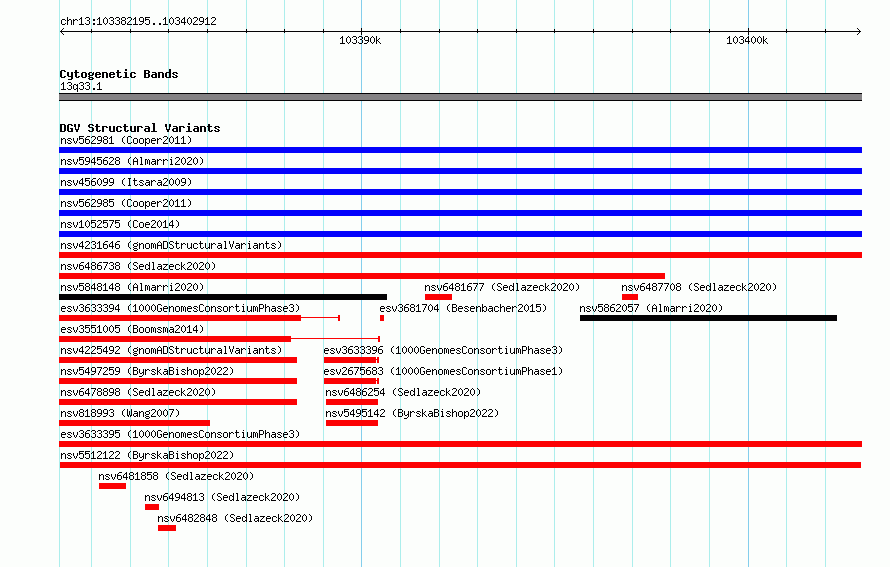Click the black bar under nsv5848148
Screen dimensions: 890x567
click(223, 297)
